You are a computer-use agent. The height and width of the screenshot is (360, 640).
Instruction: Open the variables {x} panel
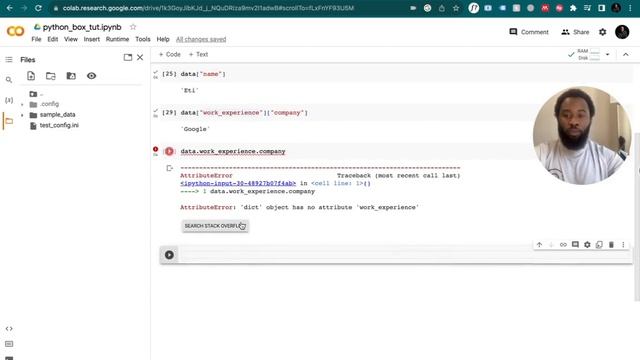pos(9,100)
